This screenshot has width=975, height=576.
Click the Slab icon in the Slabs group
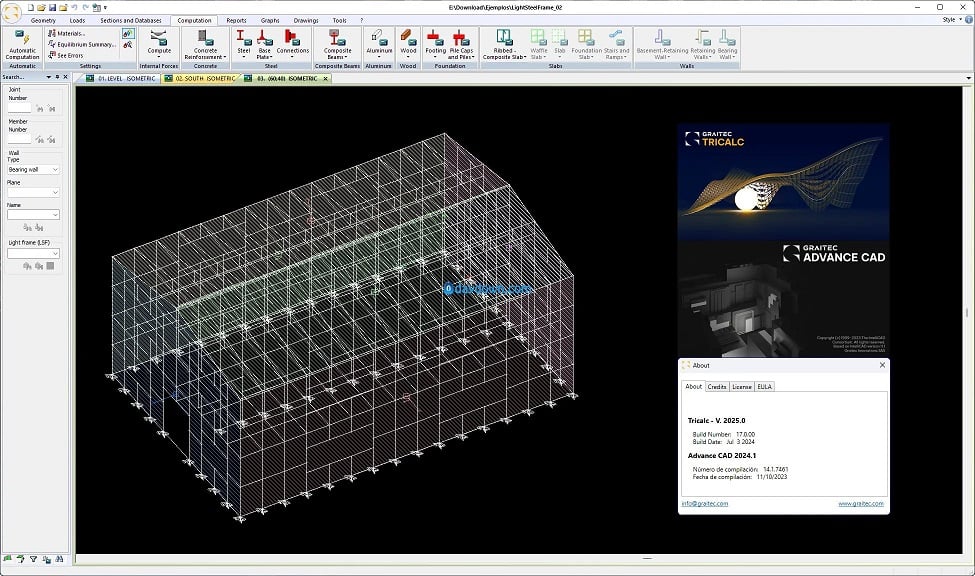click(x=560, y=37)
